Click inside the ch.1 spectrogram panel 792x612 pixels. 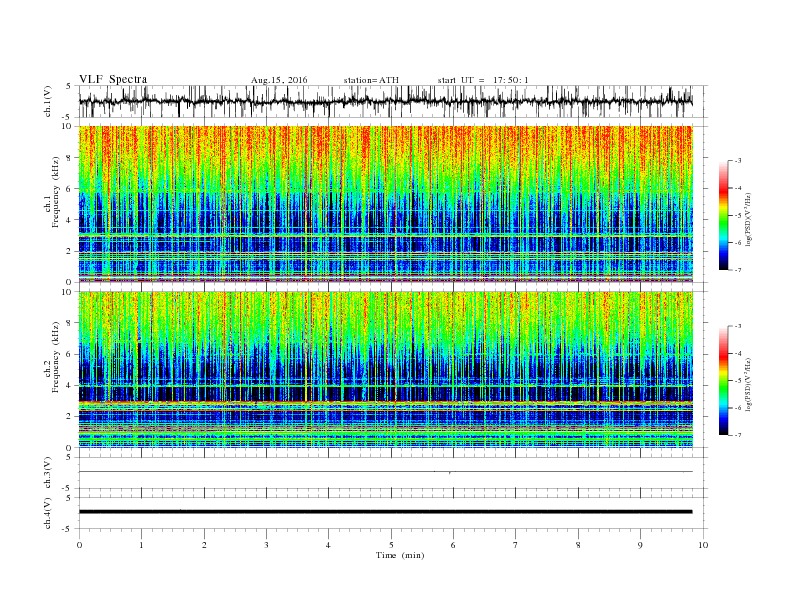pos(385,204)
